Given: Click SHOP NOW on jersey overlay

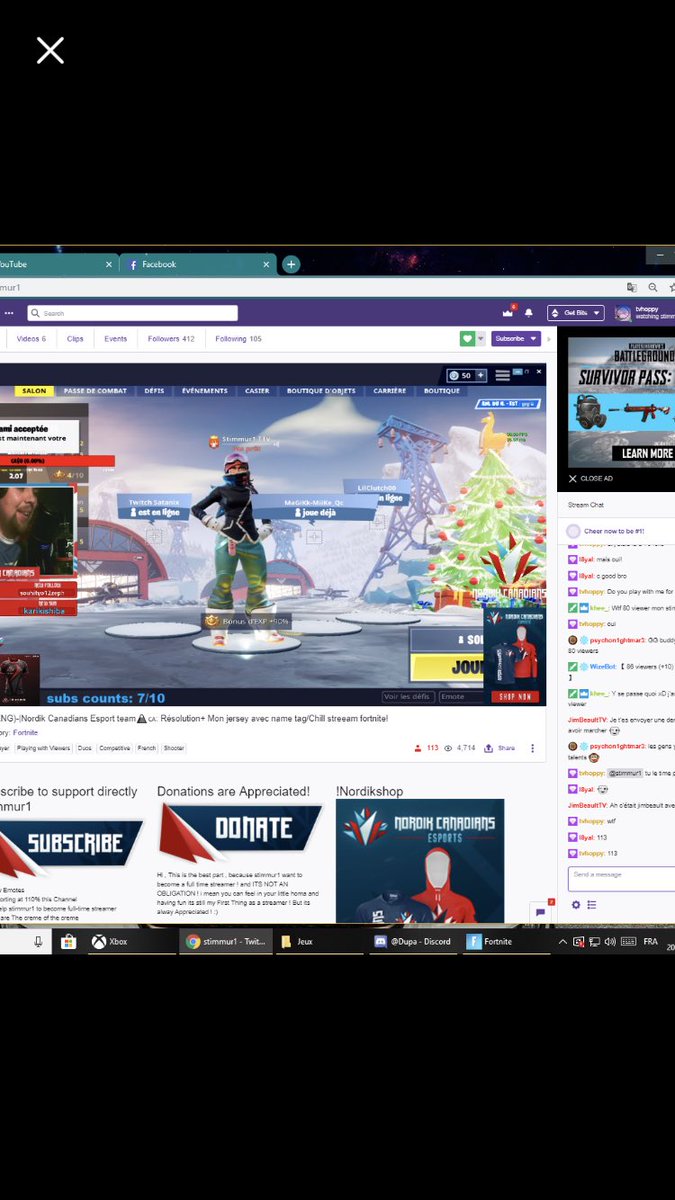Looking at the screenshot, I should click(514, 697).
